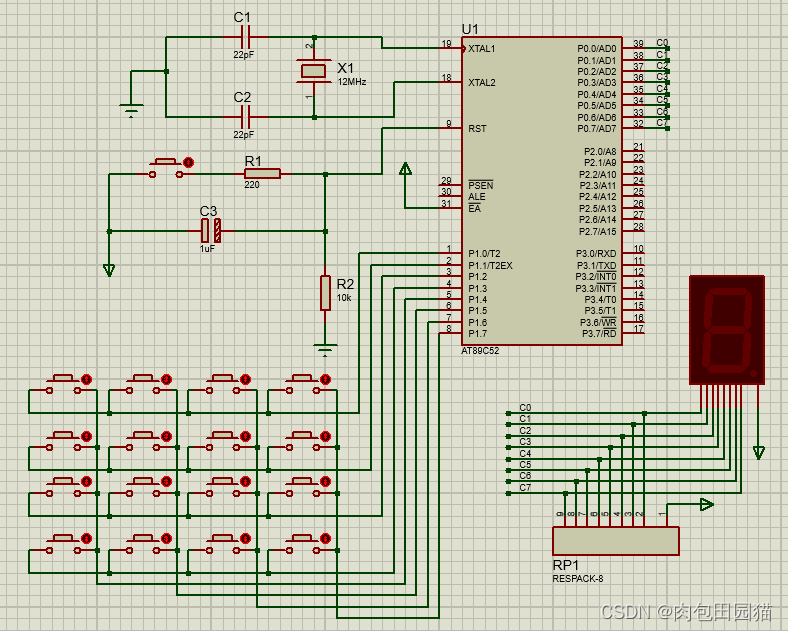The image size is (788, 631).
Task: Click net label C7 on the display bus
Action: pos(525,487)
